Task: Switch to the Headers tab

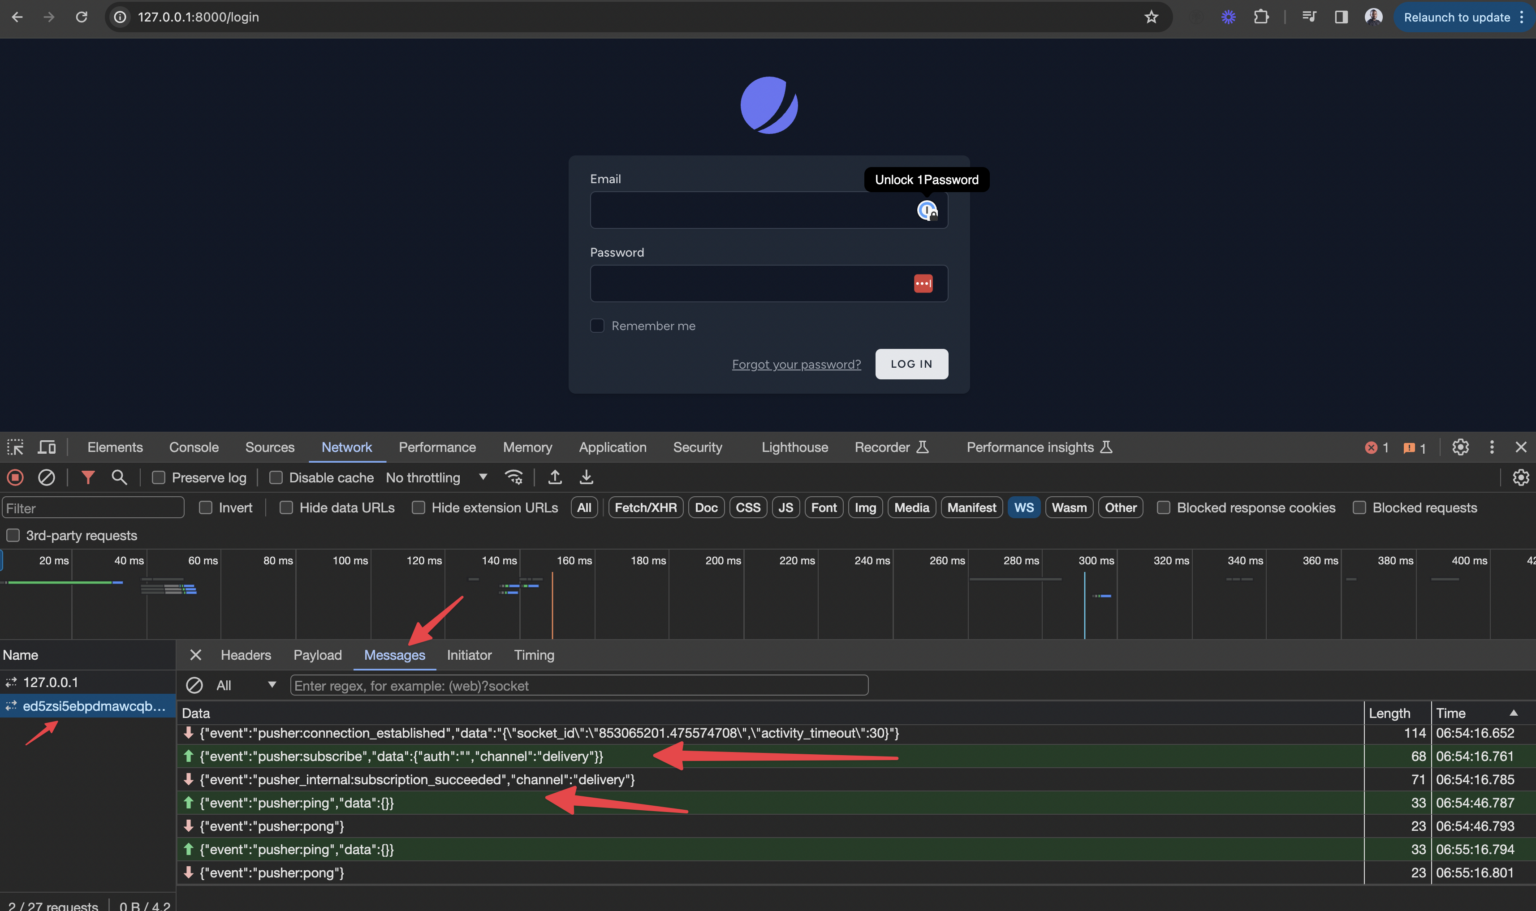Action: 246,655
